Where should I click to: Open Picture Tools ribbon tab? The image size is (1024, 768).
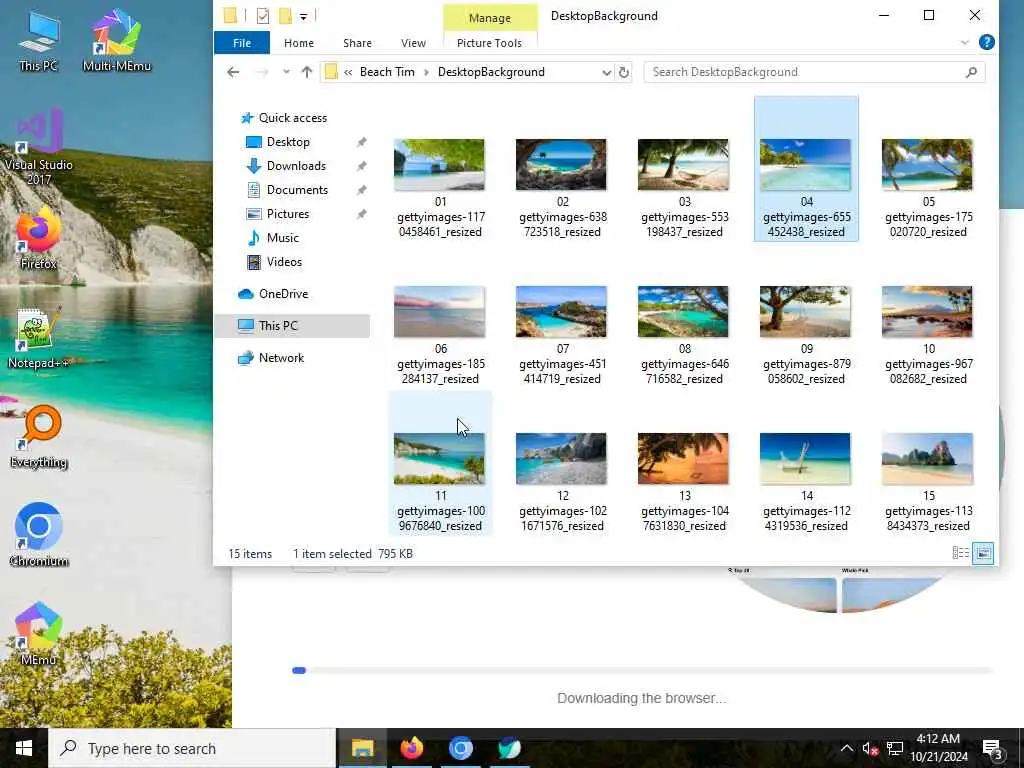pos(489,42)
